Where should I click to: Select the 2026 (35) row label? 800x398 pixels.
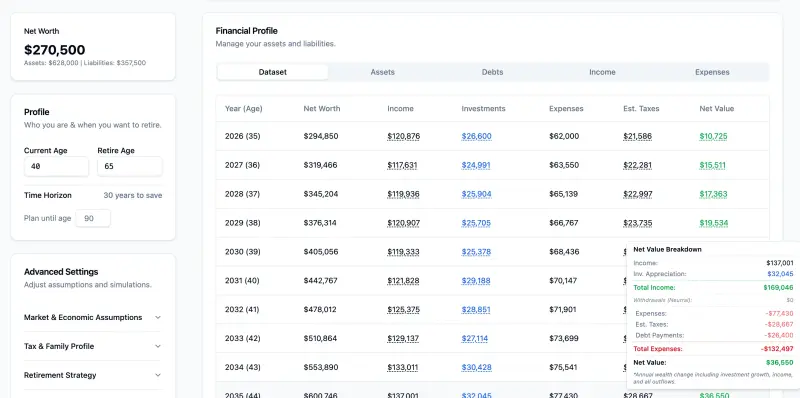(x=242, y=136)
